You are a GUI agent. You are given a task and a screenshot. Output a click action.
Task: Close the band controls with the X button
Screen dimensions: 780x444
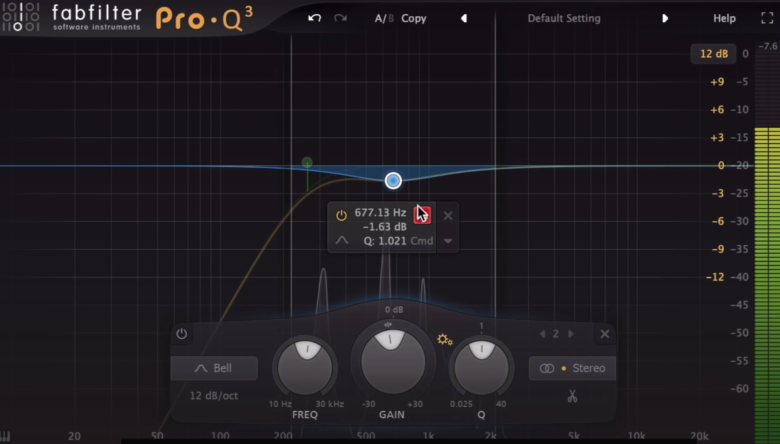604,334
